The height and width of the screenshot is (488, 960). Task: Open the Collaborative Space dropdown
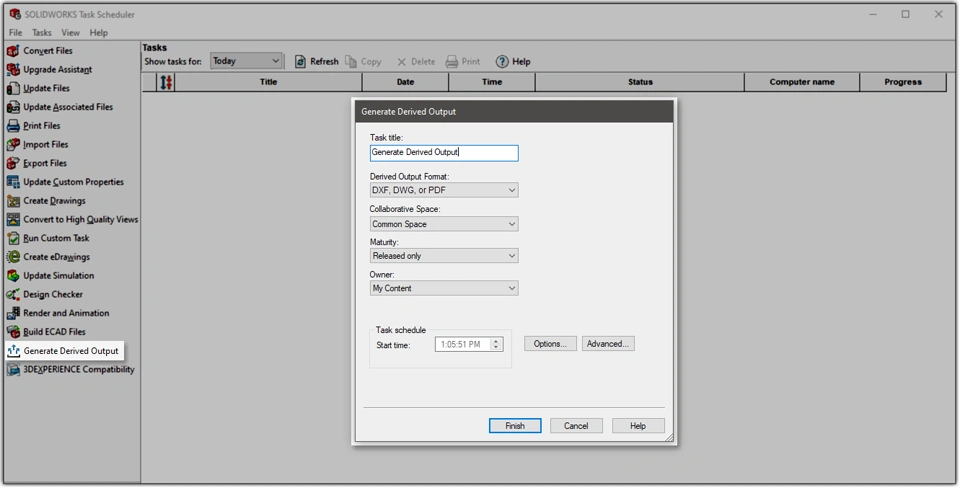tap(444, 224)
